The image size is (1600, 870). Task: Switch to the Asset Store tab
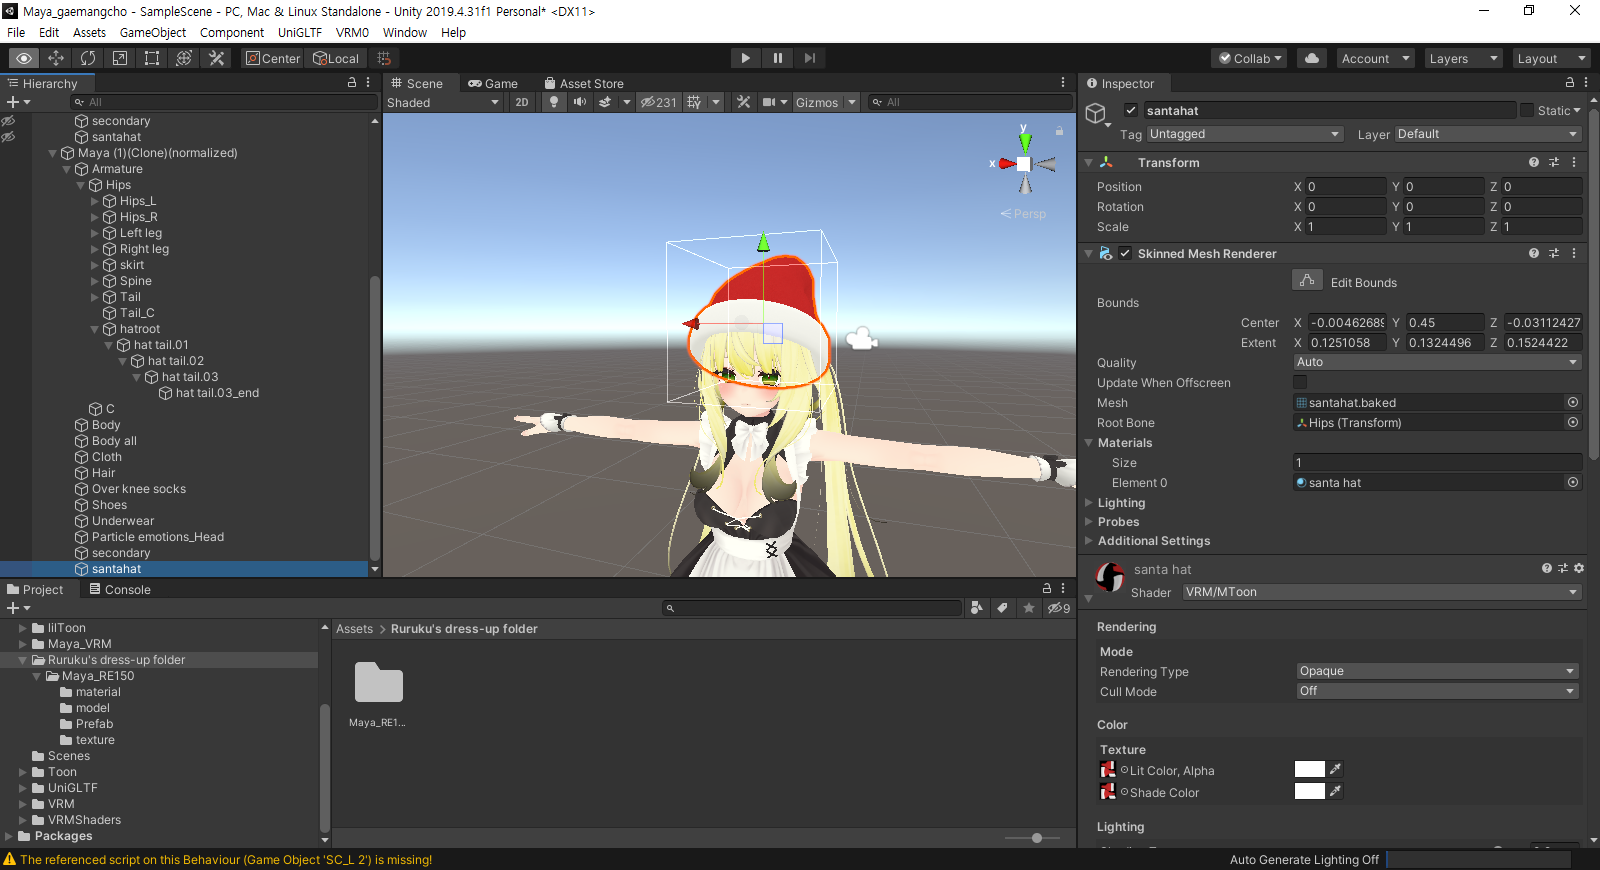tap(584, 83)
